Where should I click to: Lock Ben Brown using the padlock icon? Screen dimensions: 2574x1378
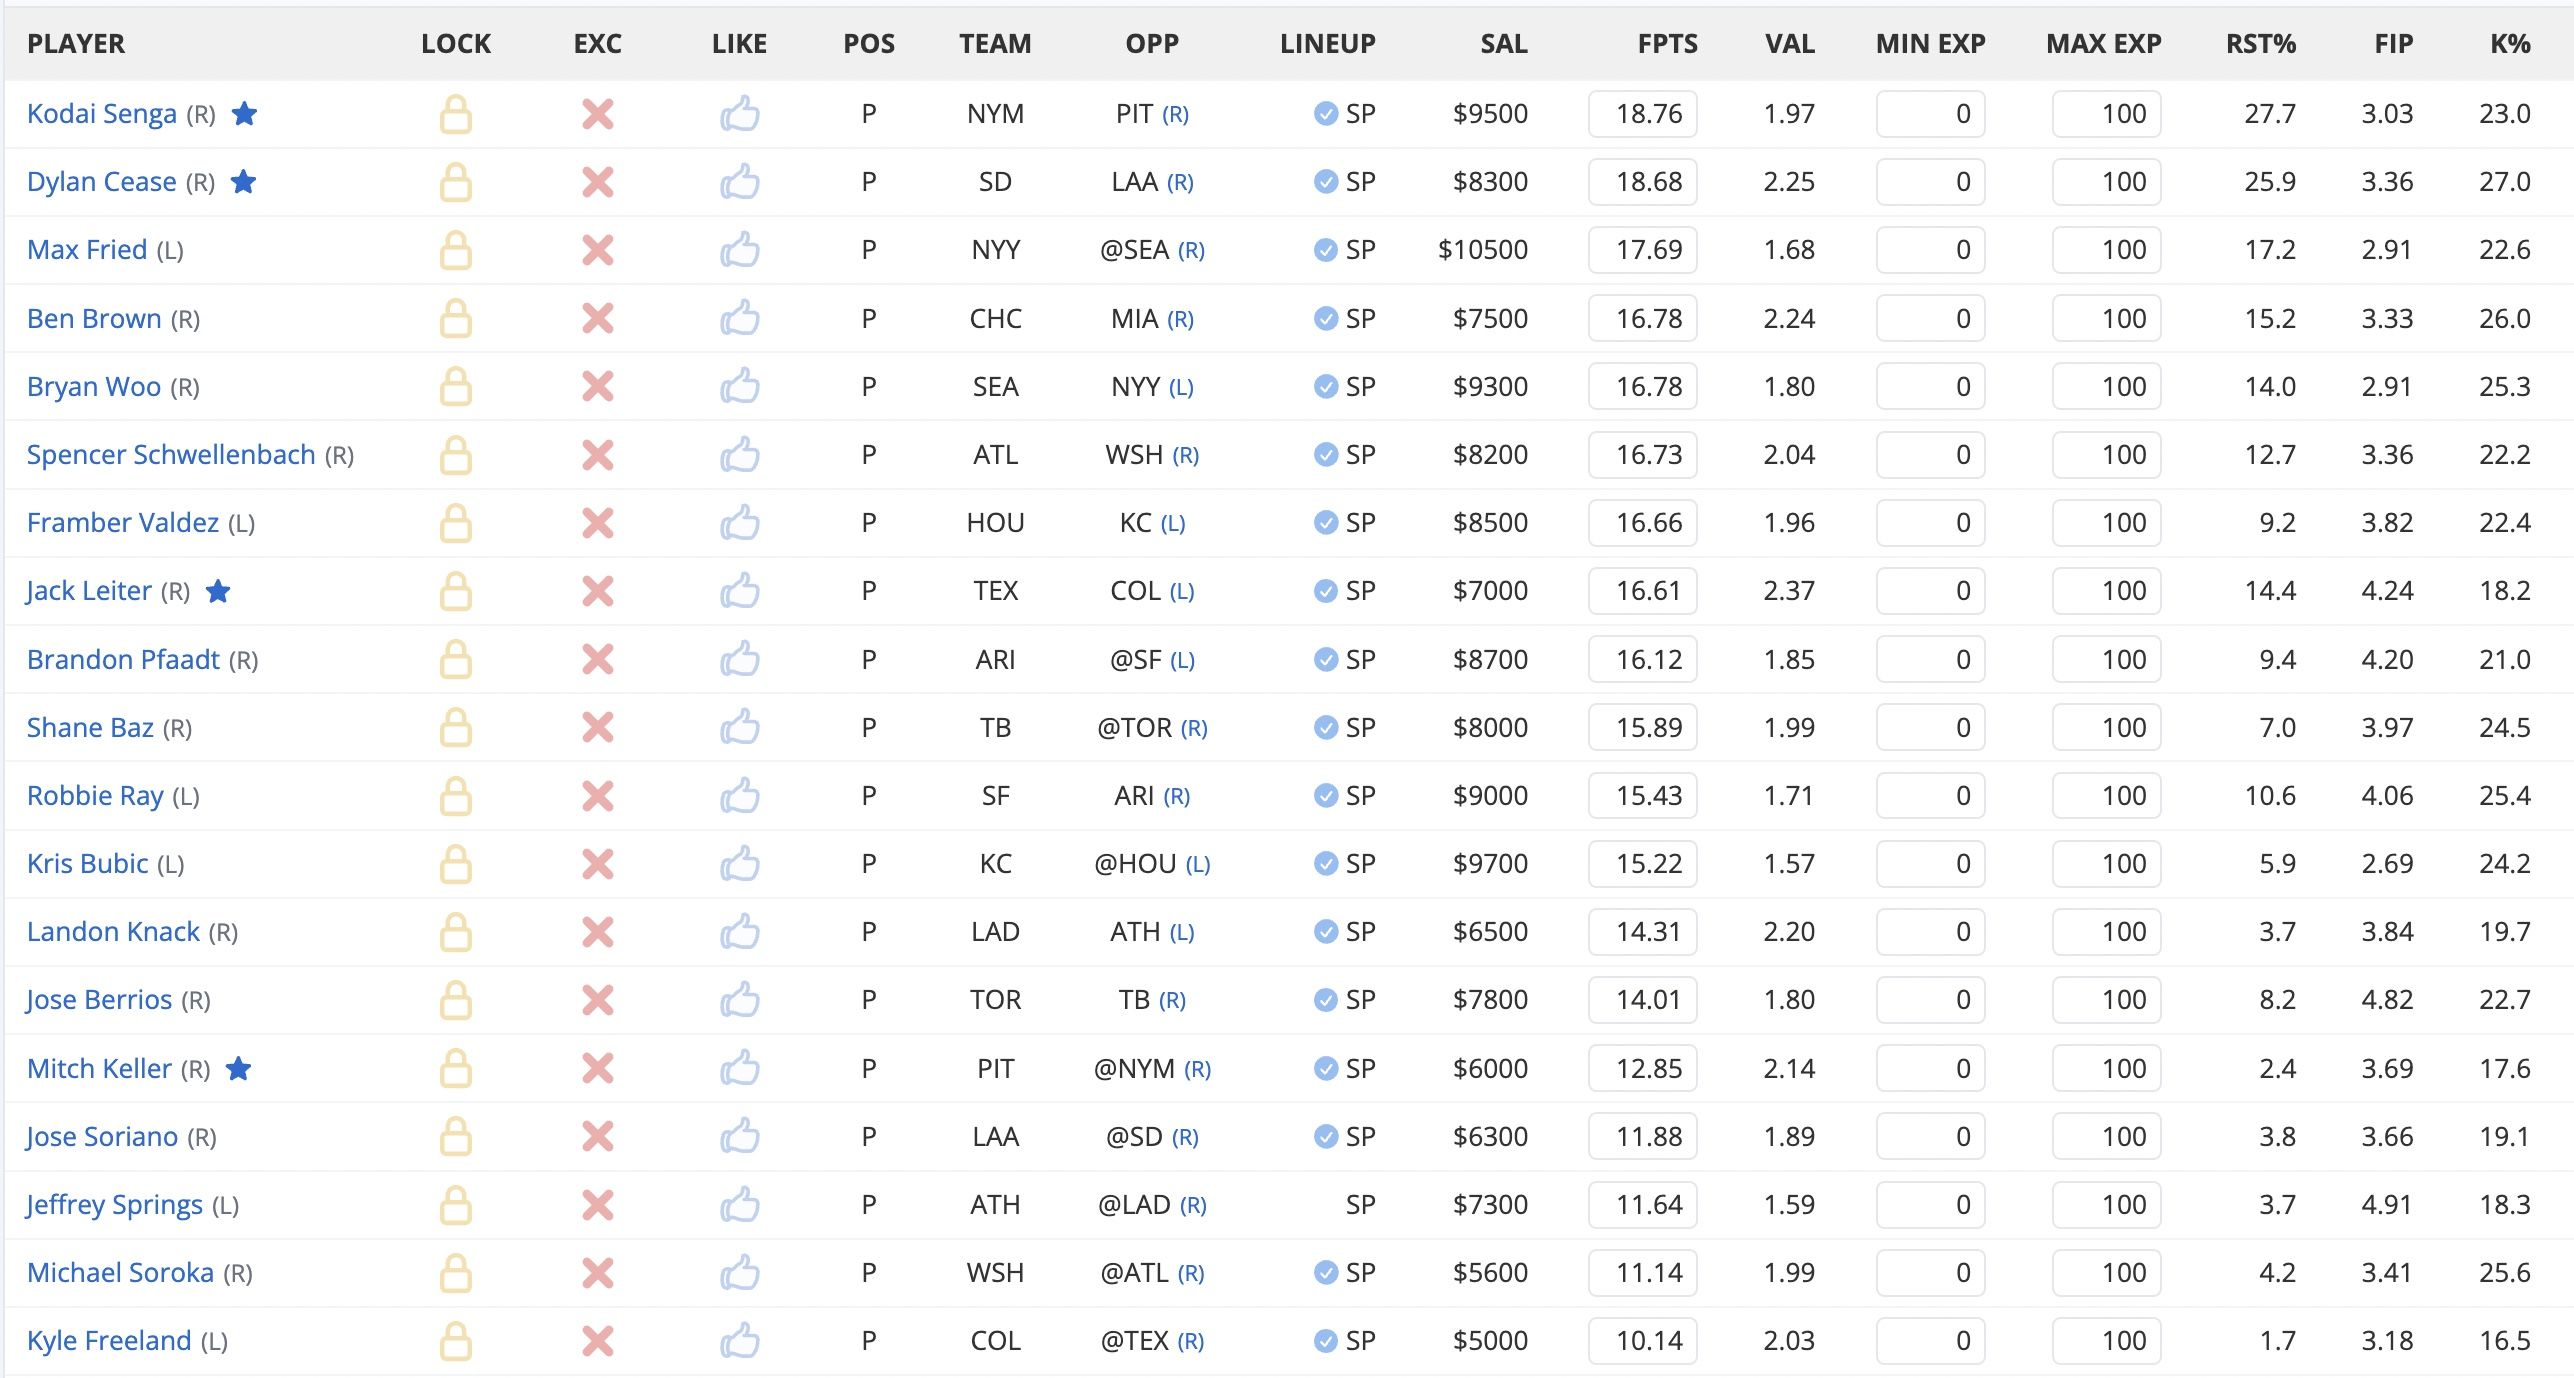pyautogui.click(x=456, y=319)
